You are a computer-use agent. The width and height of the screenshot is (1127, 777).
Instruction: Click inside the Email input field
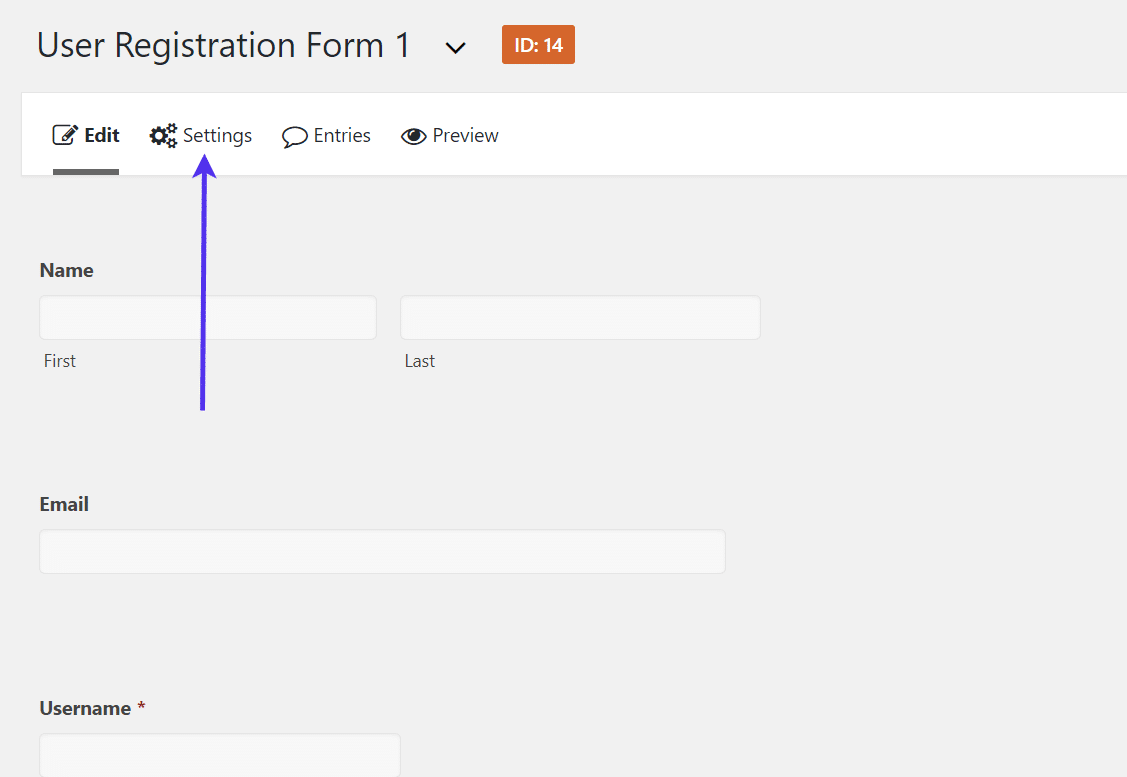[382, 551]
